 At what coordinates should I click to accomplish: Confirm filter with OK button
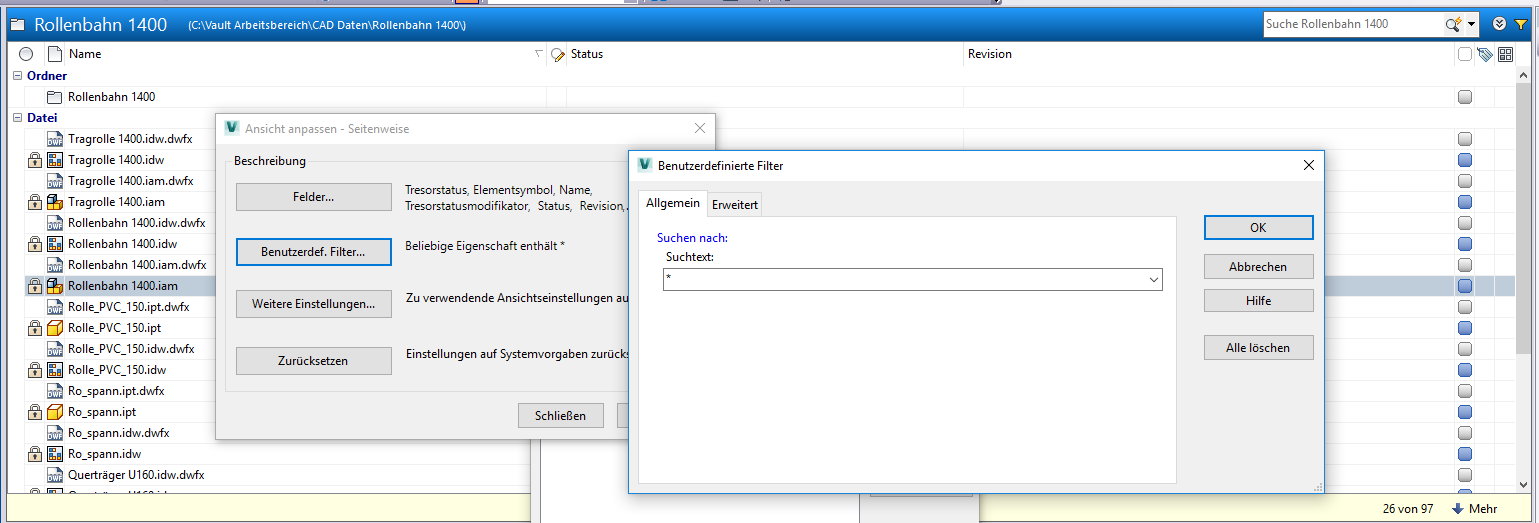(1258, 227)
